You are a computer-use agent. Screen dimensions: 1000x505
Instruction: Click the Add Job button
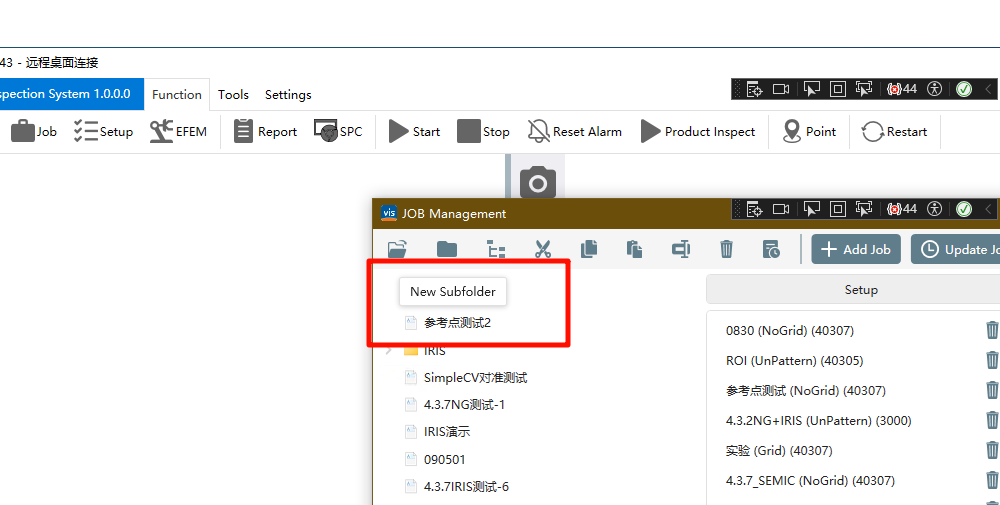tap(856, 249)
